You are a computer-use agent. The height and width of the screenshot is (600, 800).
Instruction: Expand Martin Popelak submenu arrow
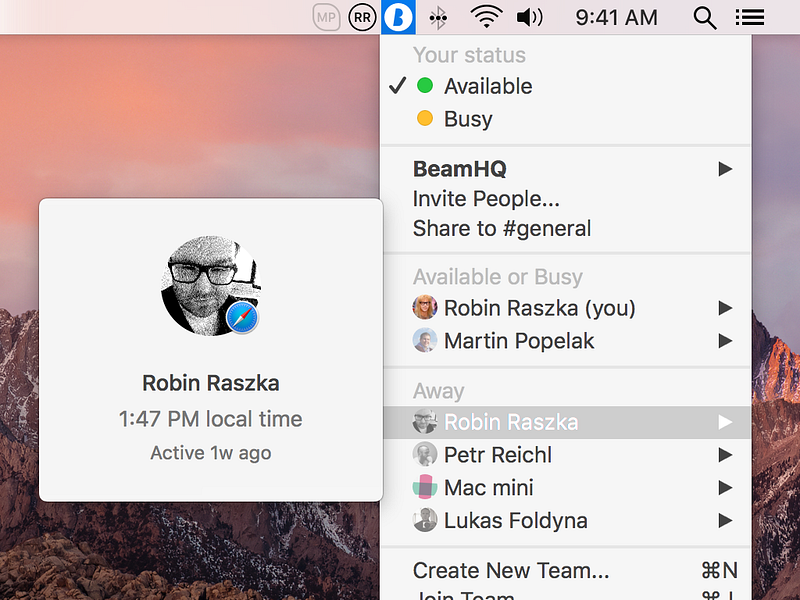[725, 340]
